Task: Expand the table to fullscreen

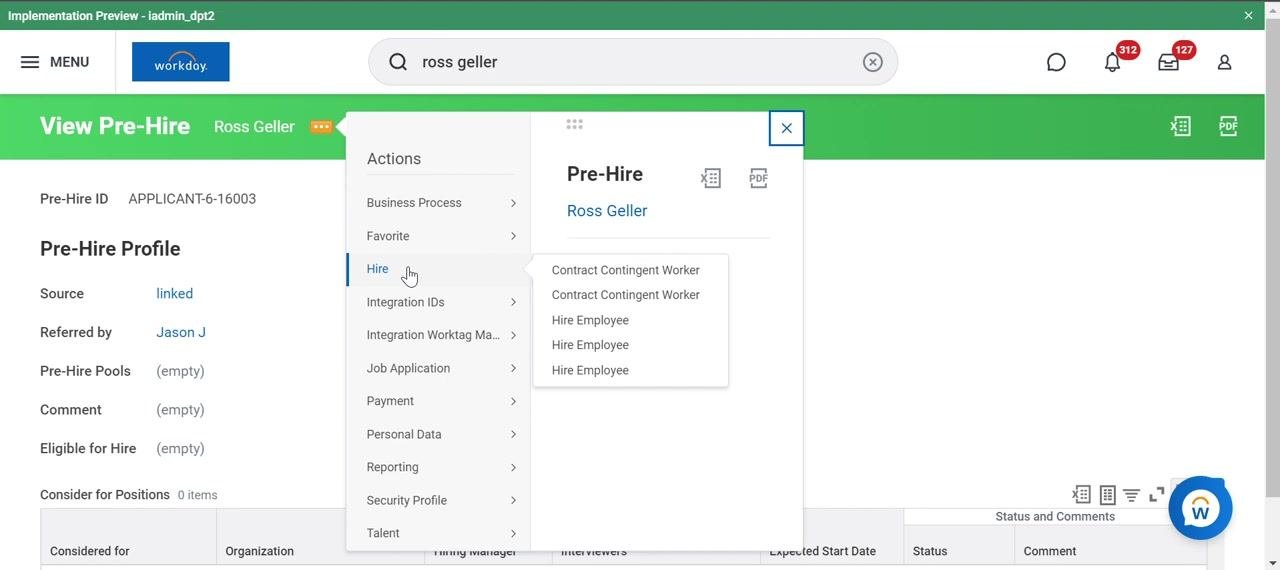Action: pyautogui.click(x=1157, y=494)
